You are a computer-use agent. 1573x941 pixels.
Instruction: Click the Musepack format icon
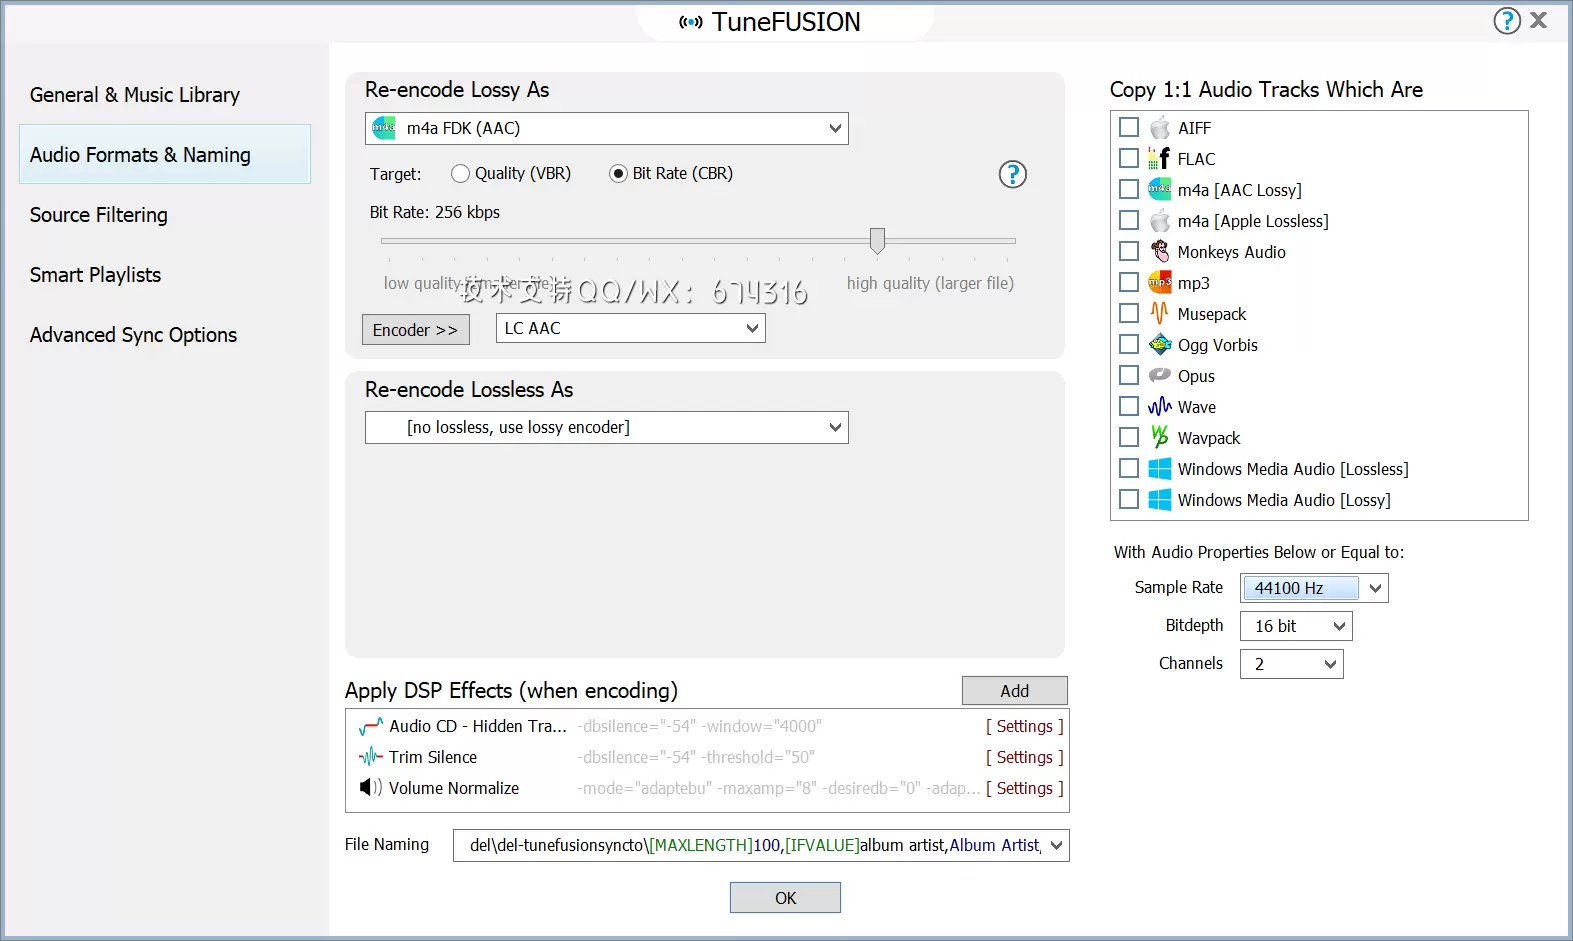(1159, 313)
